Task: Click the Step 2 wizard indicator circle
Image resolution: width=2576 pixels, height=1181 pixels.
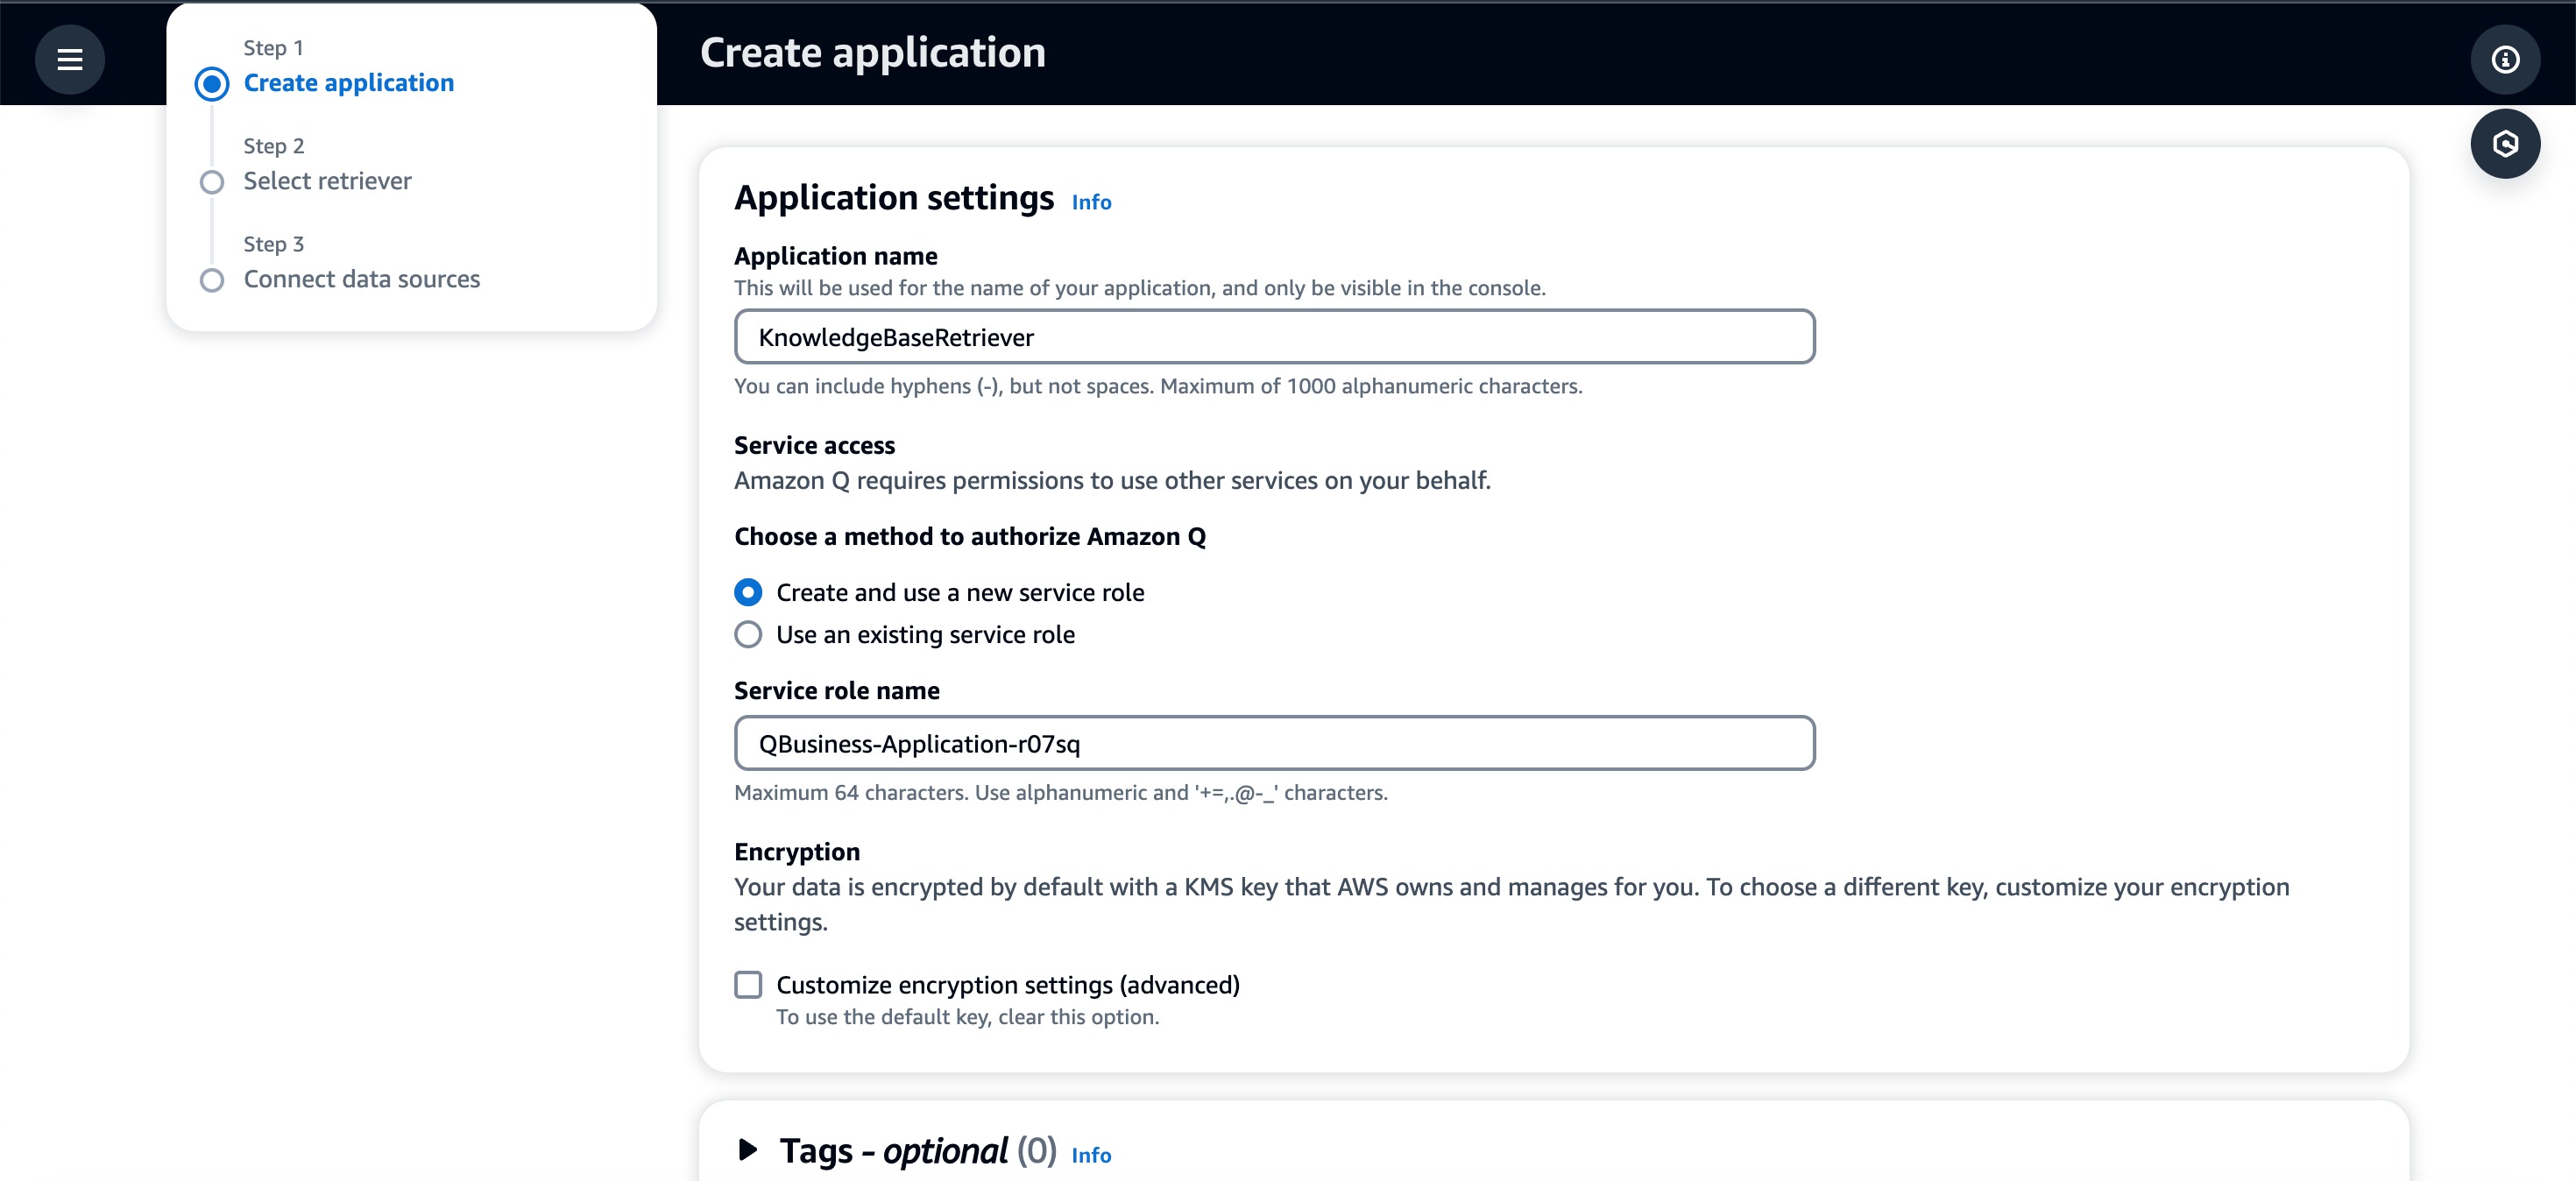Action: [x=211, y=182]
